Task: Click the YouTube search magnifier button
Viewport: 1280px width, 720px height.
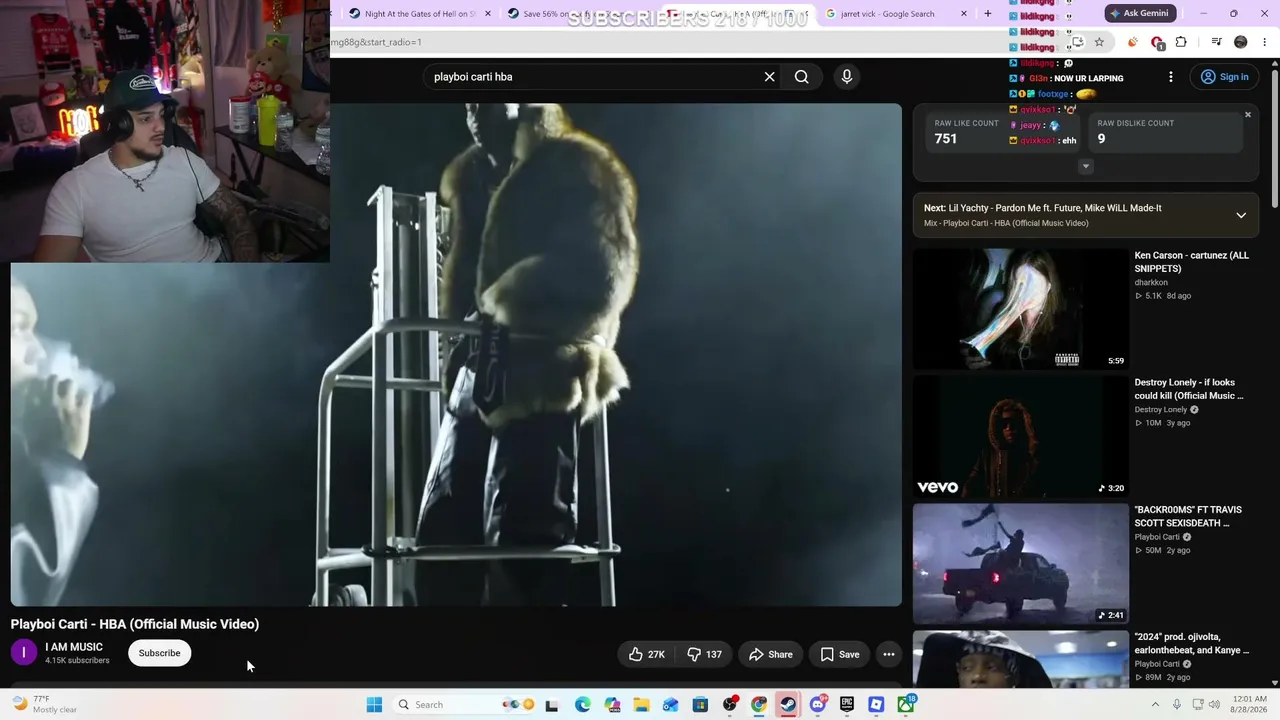Action: click(x=801, y=77)
